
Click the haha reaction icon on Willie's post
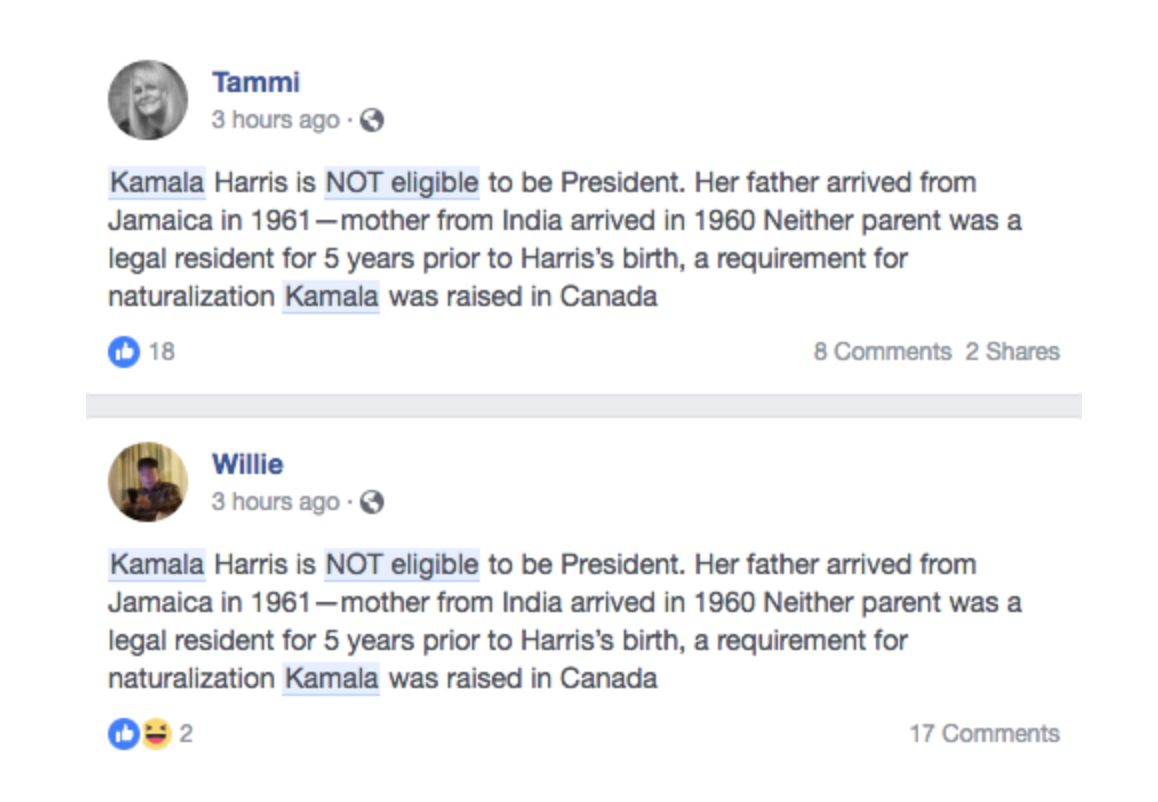[x=156, y=733]
